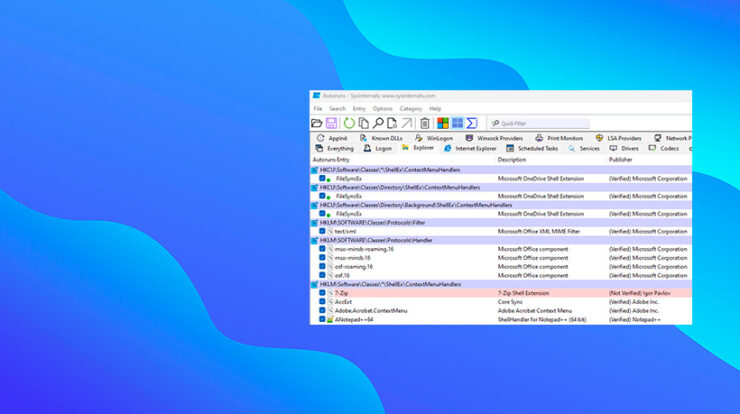Uncheck the 7-Zip entry checkbox
740x414 pixels.
pyautogui.click(x=323, y=293)
